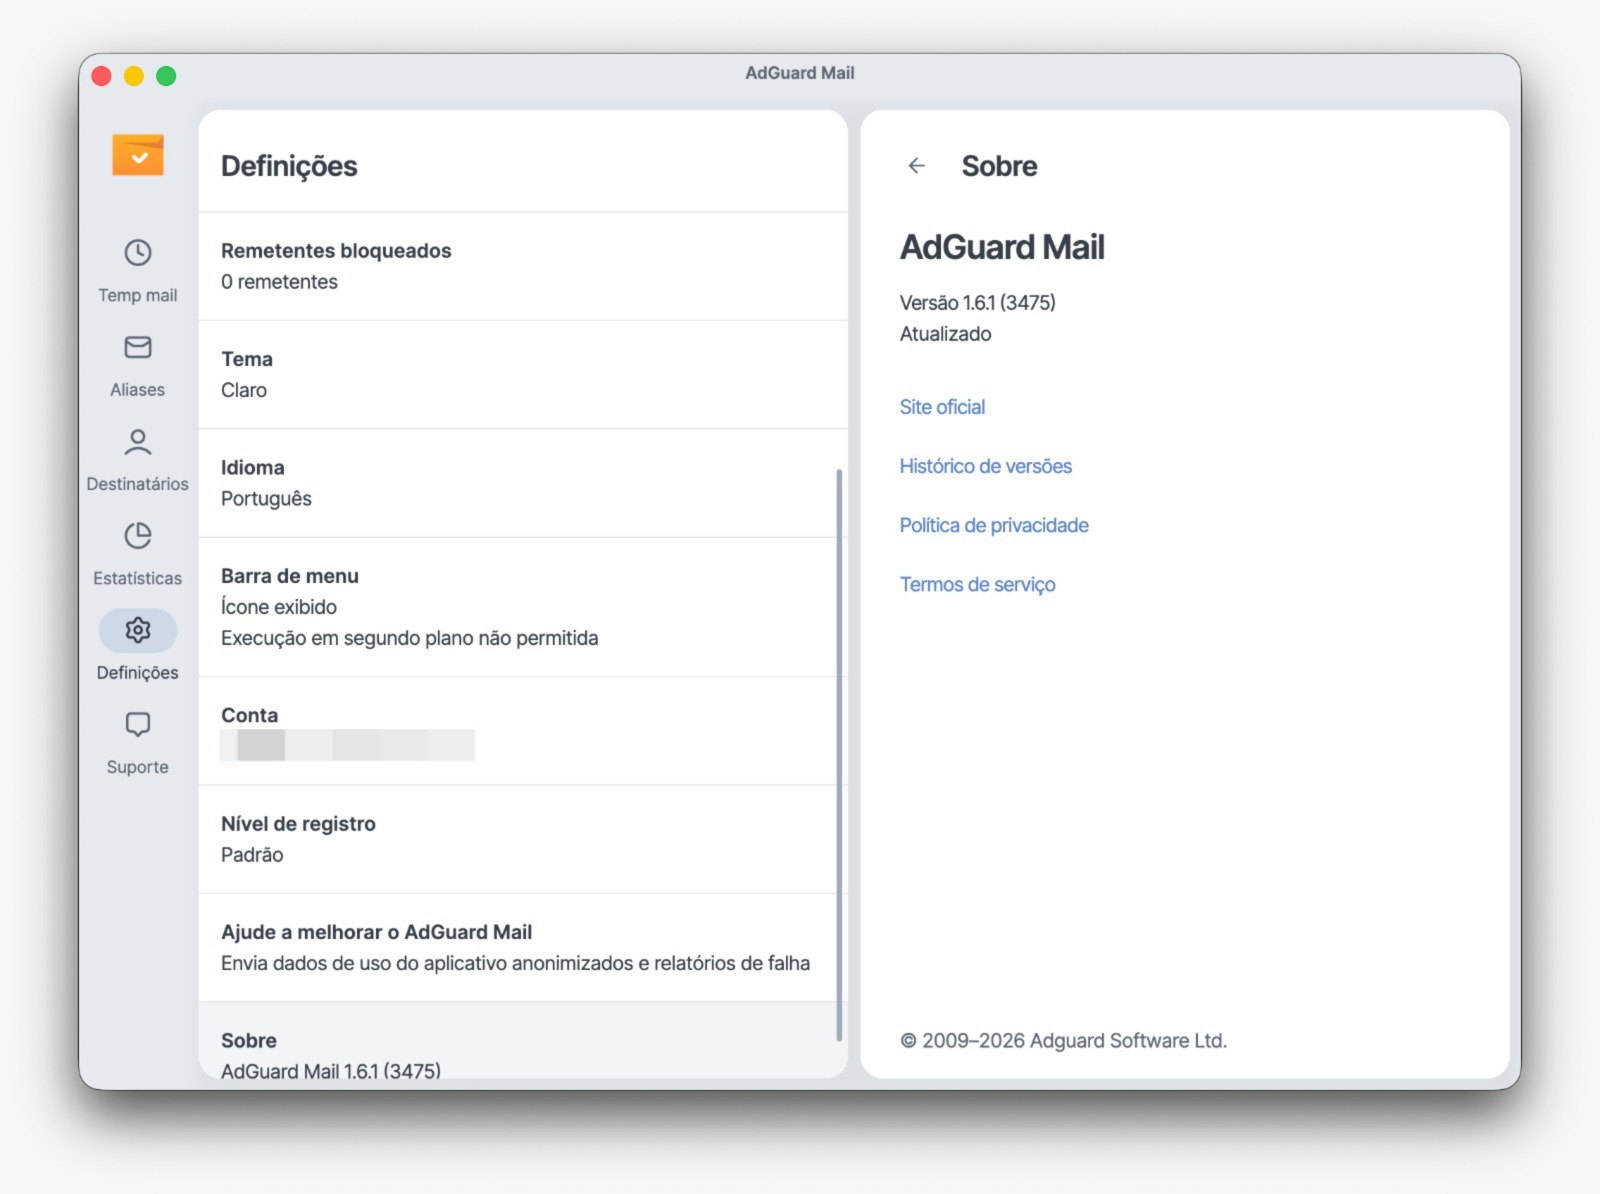The height and width of the screenshot is (1194, 1600).
Task: Open the Barra de menu setting
Action: point(523,607)
